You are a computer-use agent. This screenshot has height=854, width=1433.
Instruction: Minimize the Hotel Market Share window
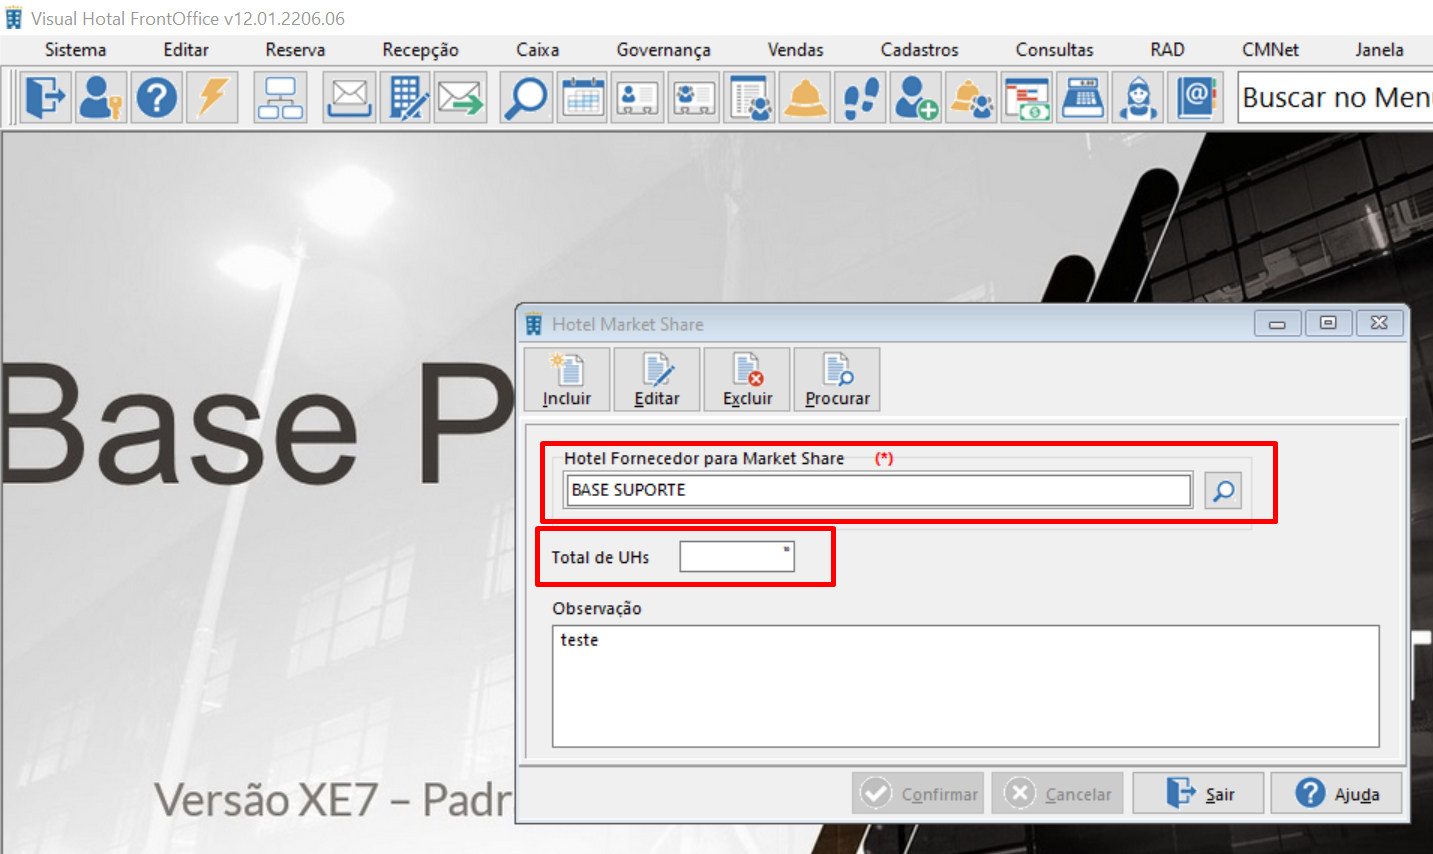(1277, 323)
